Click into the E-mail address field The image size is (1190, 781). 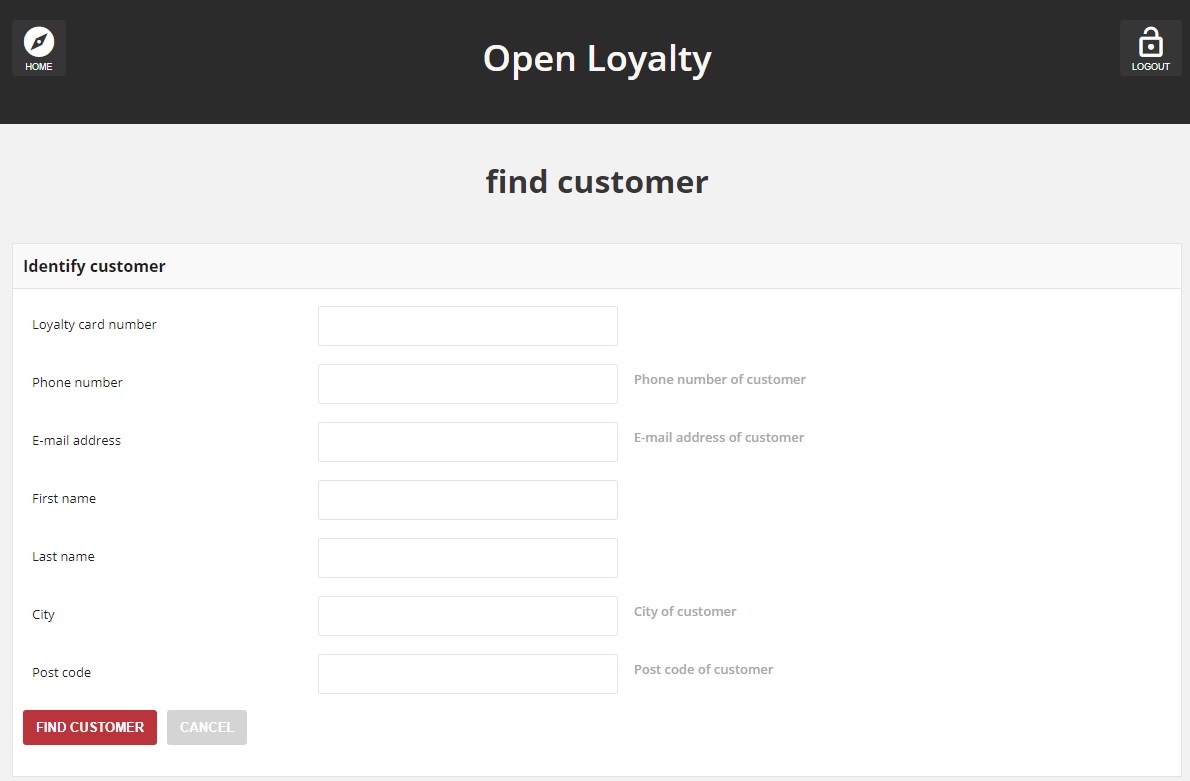pos(468,442)
